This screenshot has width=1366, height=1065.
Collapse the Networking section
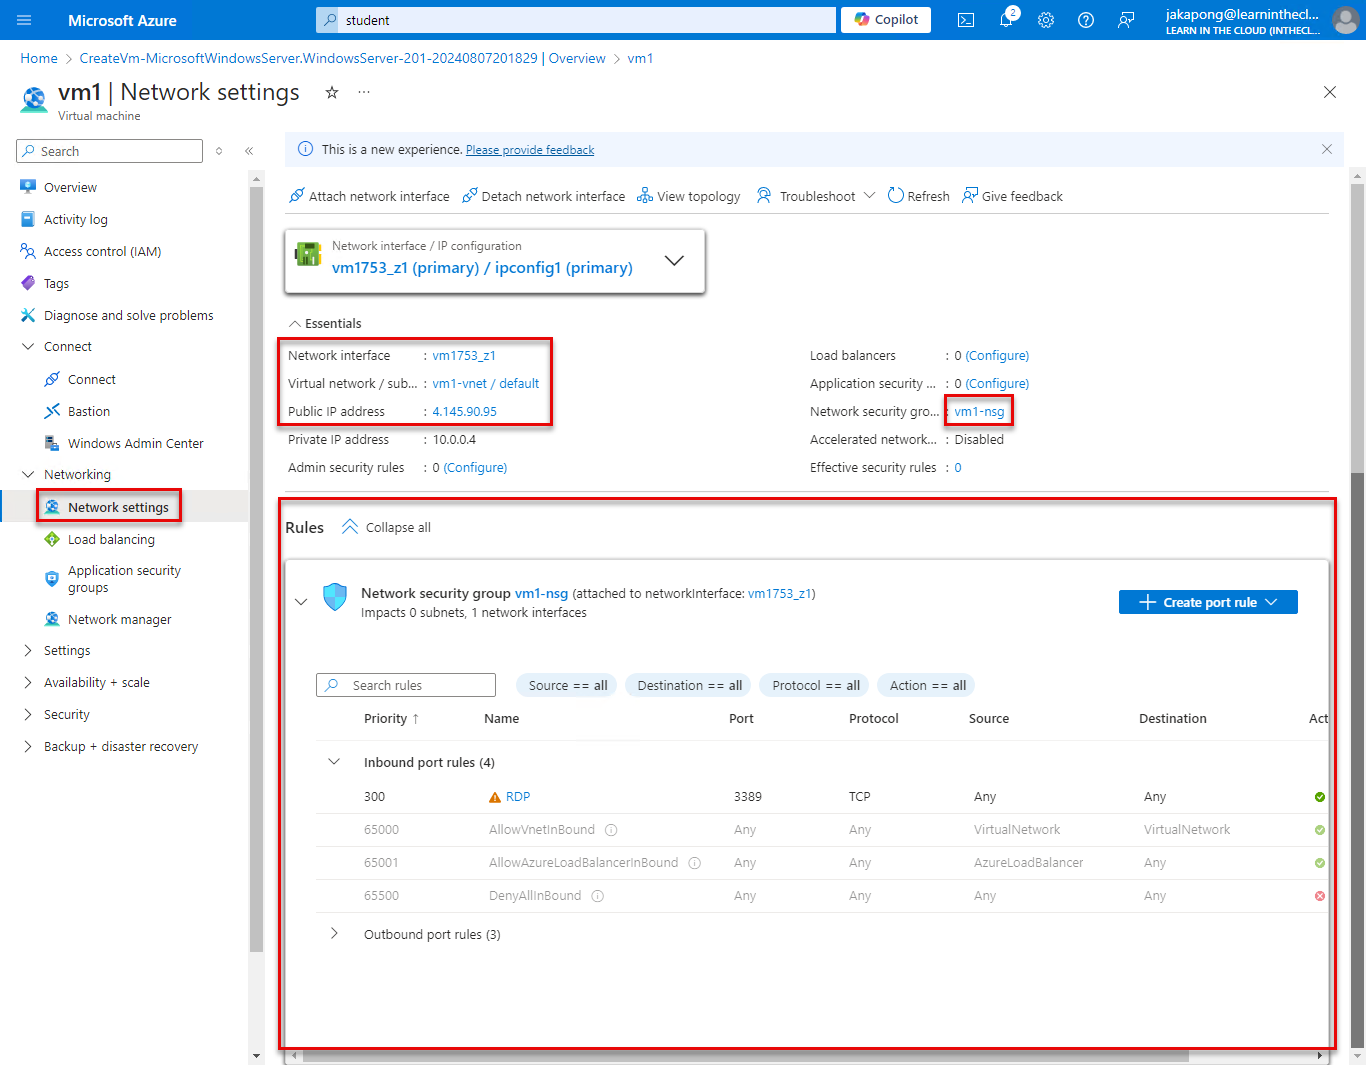(28, 475)
